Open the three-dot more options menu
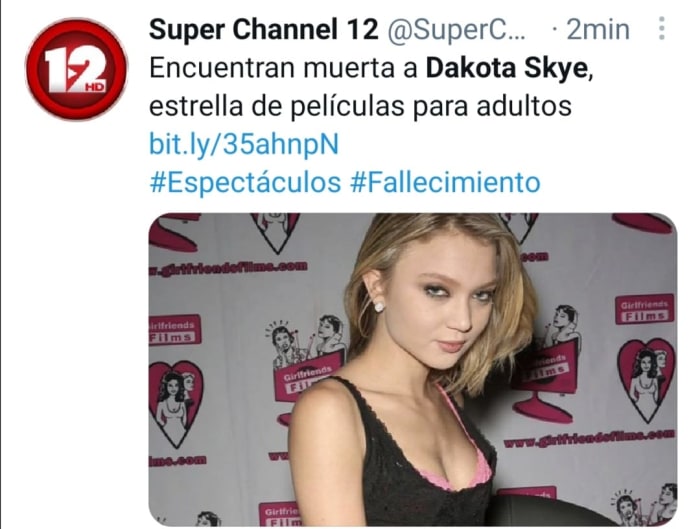The height and width of the screenshot is (529, 700). click(x=662, y=28)
